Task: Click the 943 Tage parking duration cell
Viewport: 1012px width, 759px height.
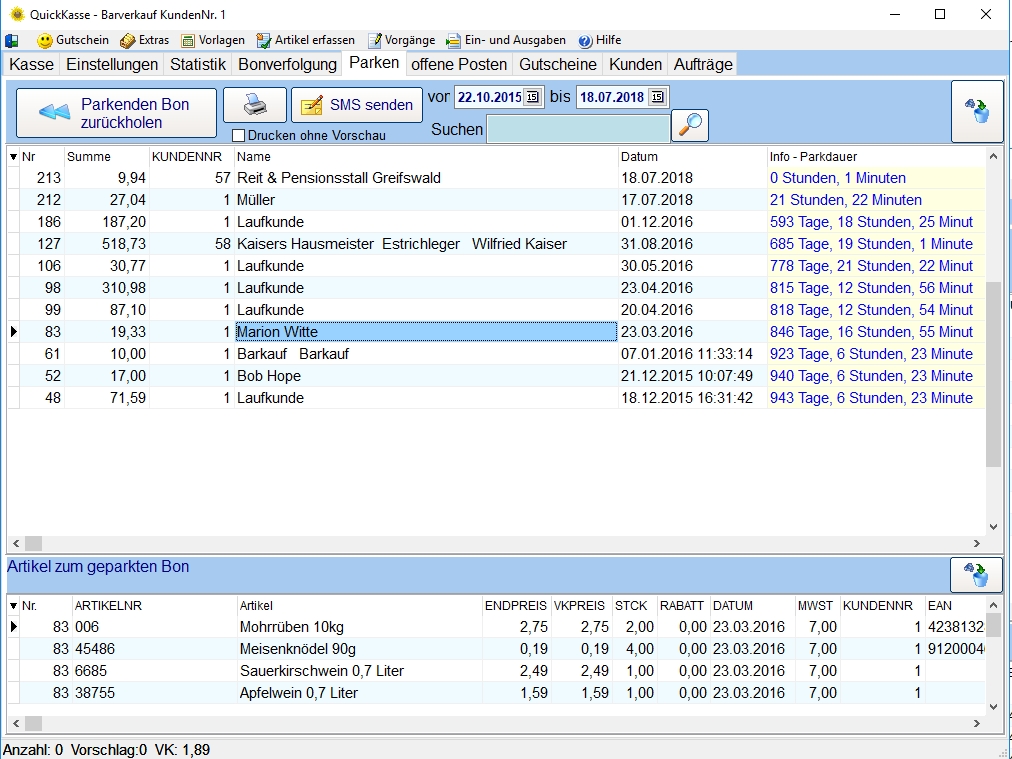Action: tap(876, 398)
